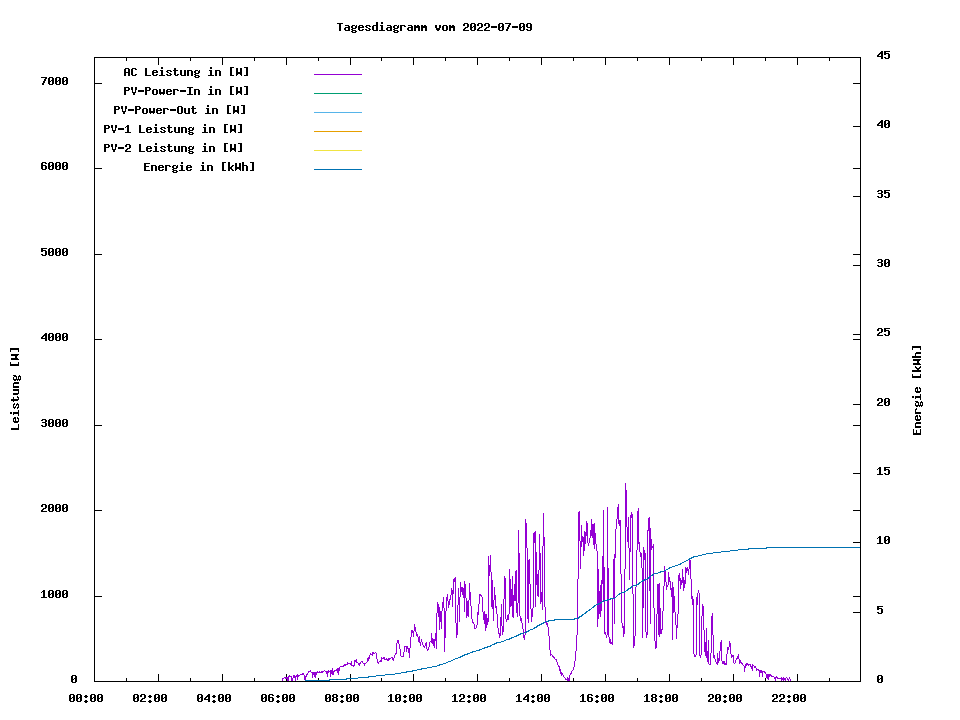
Task: Click the 12:00 time axis label
Action: (469, 698)
